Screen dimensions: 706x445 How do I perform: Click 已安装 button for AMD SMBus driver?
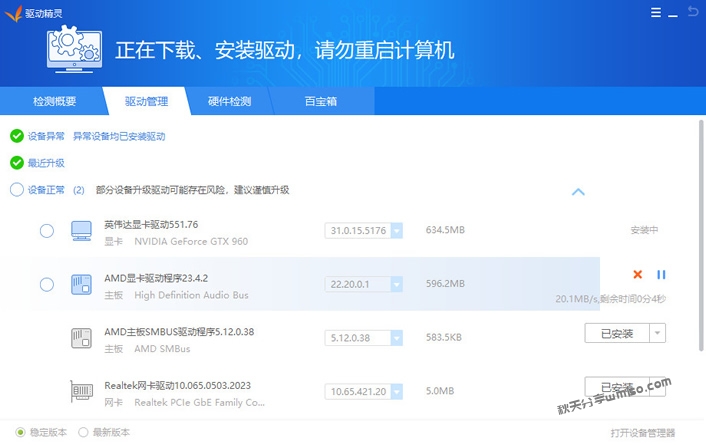click(617, 333)
